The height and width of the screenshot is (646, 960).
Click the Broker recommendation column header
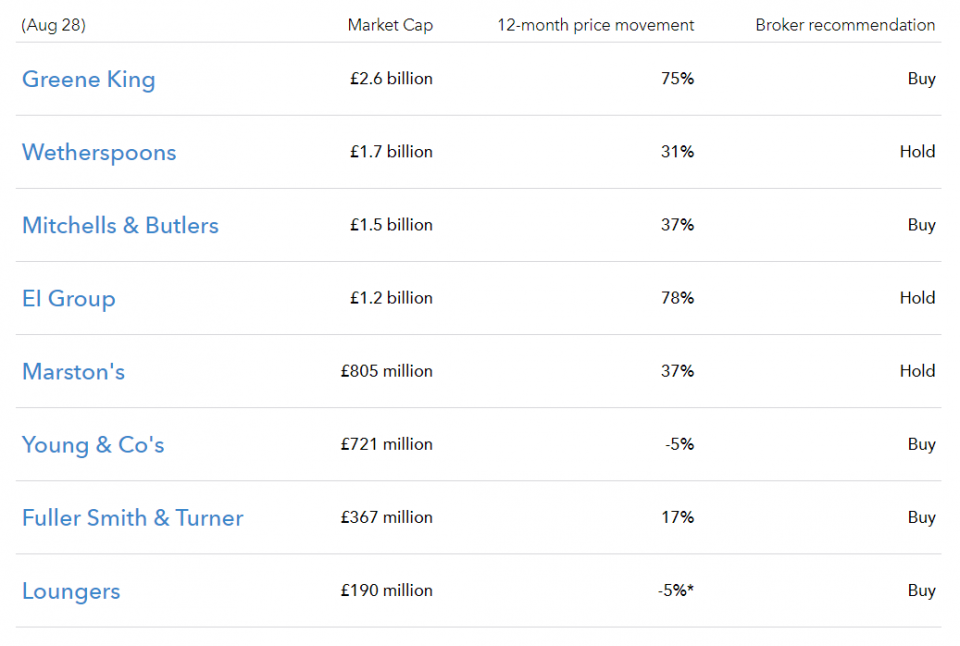(845, 25)
